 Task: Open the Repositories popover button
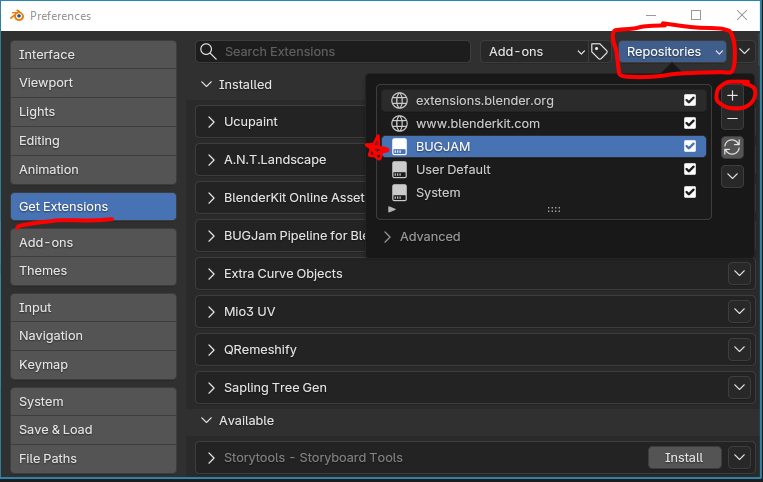[x=671, y=52]
